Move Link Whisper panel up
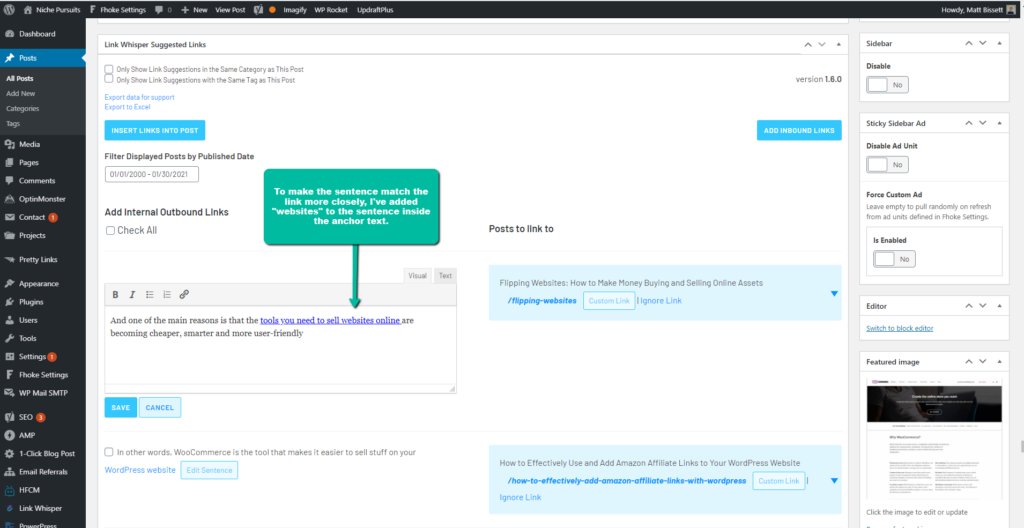 pyautogui.click(x=808, y=44)
